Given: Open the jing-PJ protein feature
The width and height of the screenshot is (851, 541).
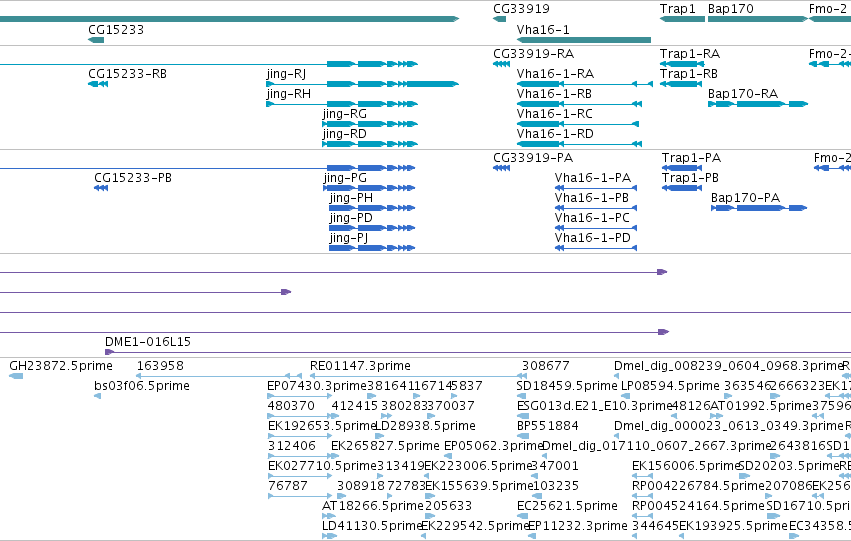Looking at the screenshot, I should tap(372, 249).
